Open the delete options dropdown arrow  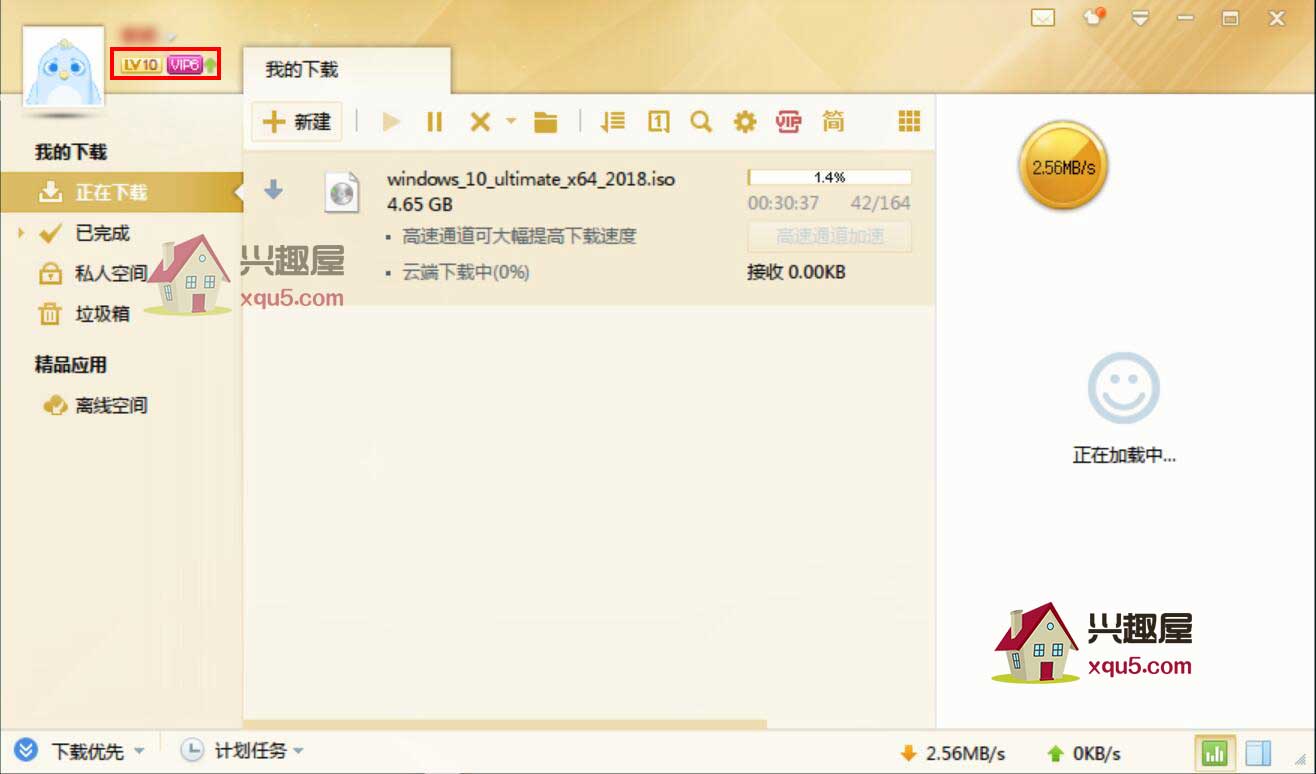511,121
